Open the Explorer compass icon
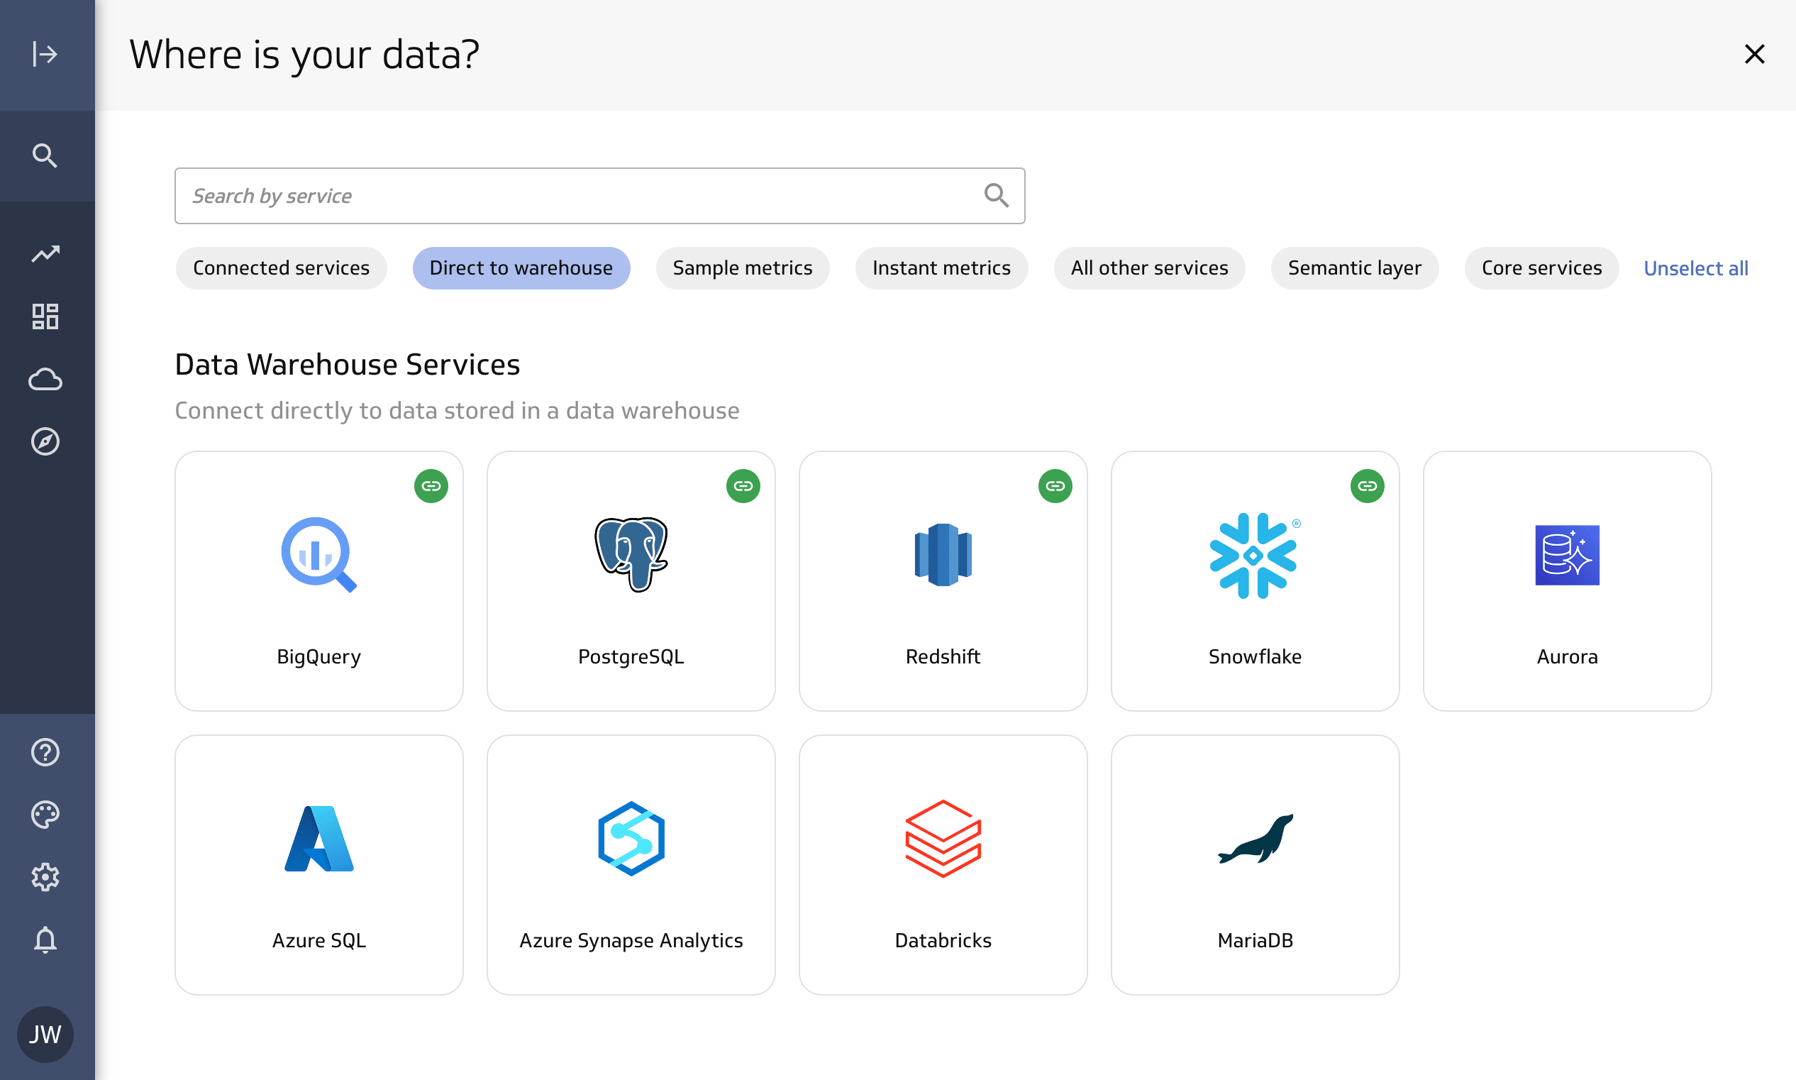Viewport: 1796px width, 1080px height. 45,441
